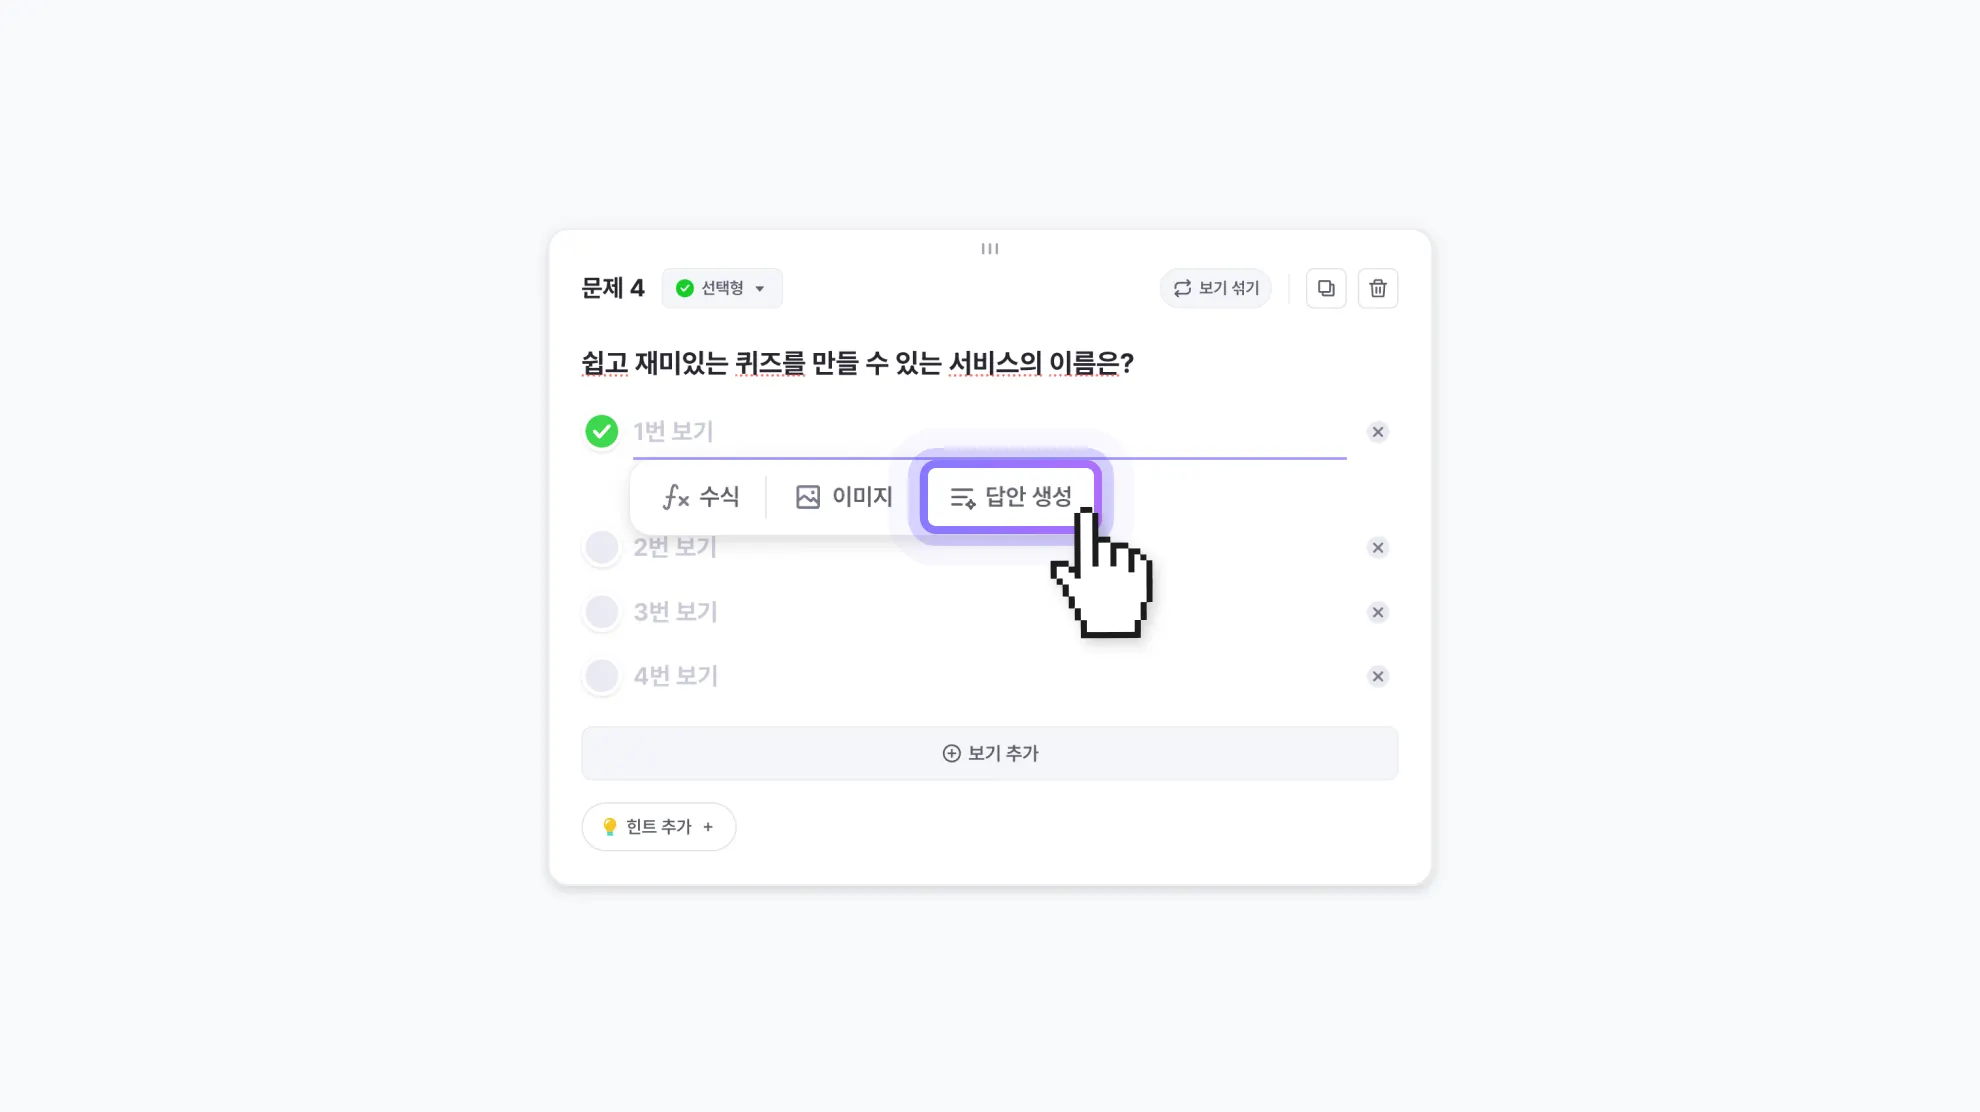1980x1112 pixels.
Task: Insert formula with 수식 button
Action: click(x=700, y=497)
